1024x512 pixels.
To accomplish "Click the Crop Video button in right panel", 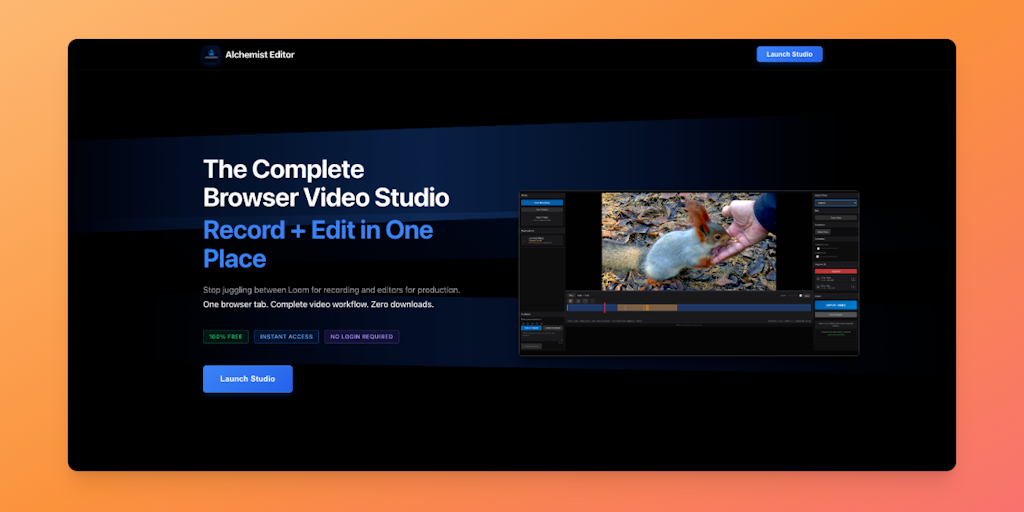I will (835, 217).
